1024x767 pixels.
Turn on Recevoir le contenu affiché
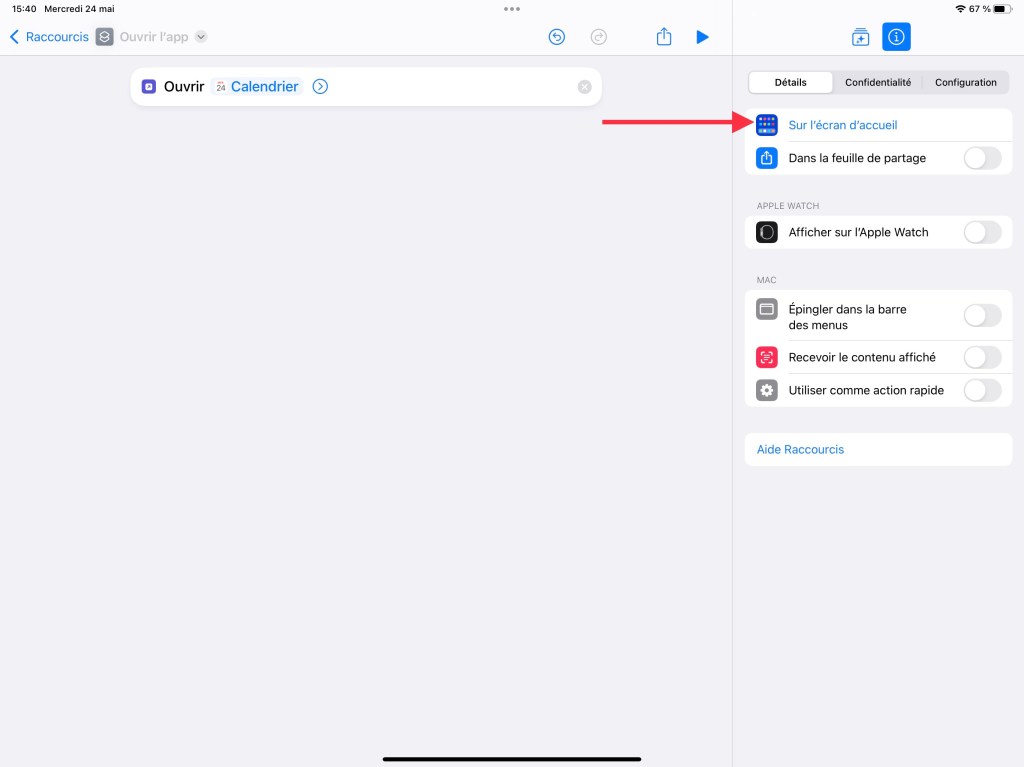click(x=981, y=357)
